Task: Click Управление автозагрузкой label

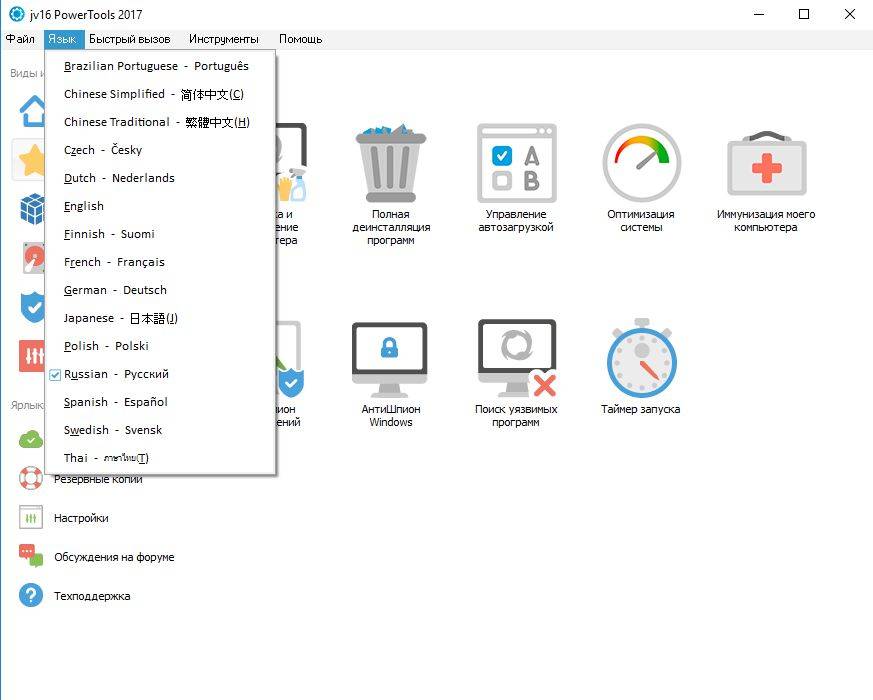Action: [516, 221]
